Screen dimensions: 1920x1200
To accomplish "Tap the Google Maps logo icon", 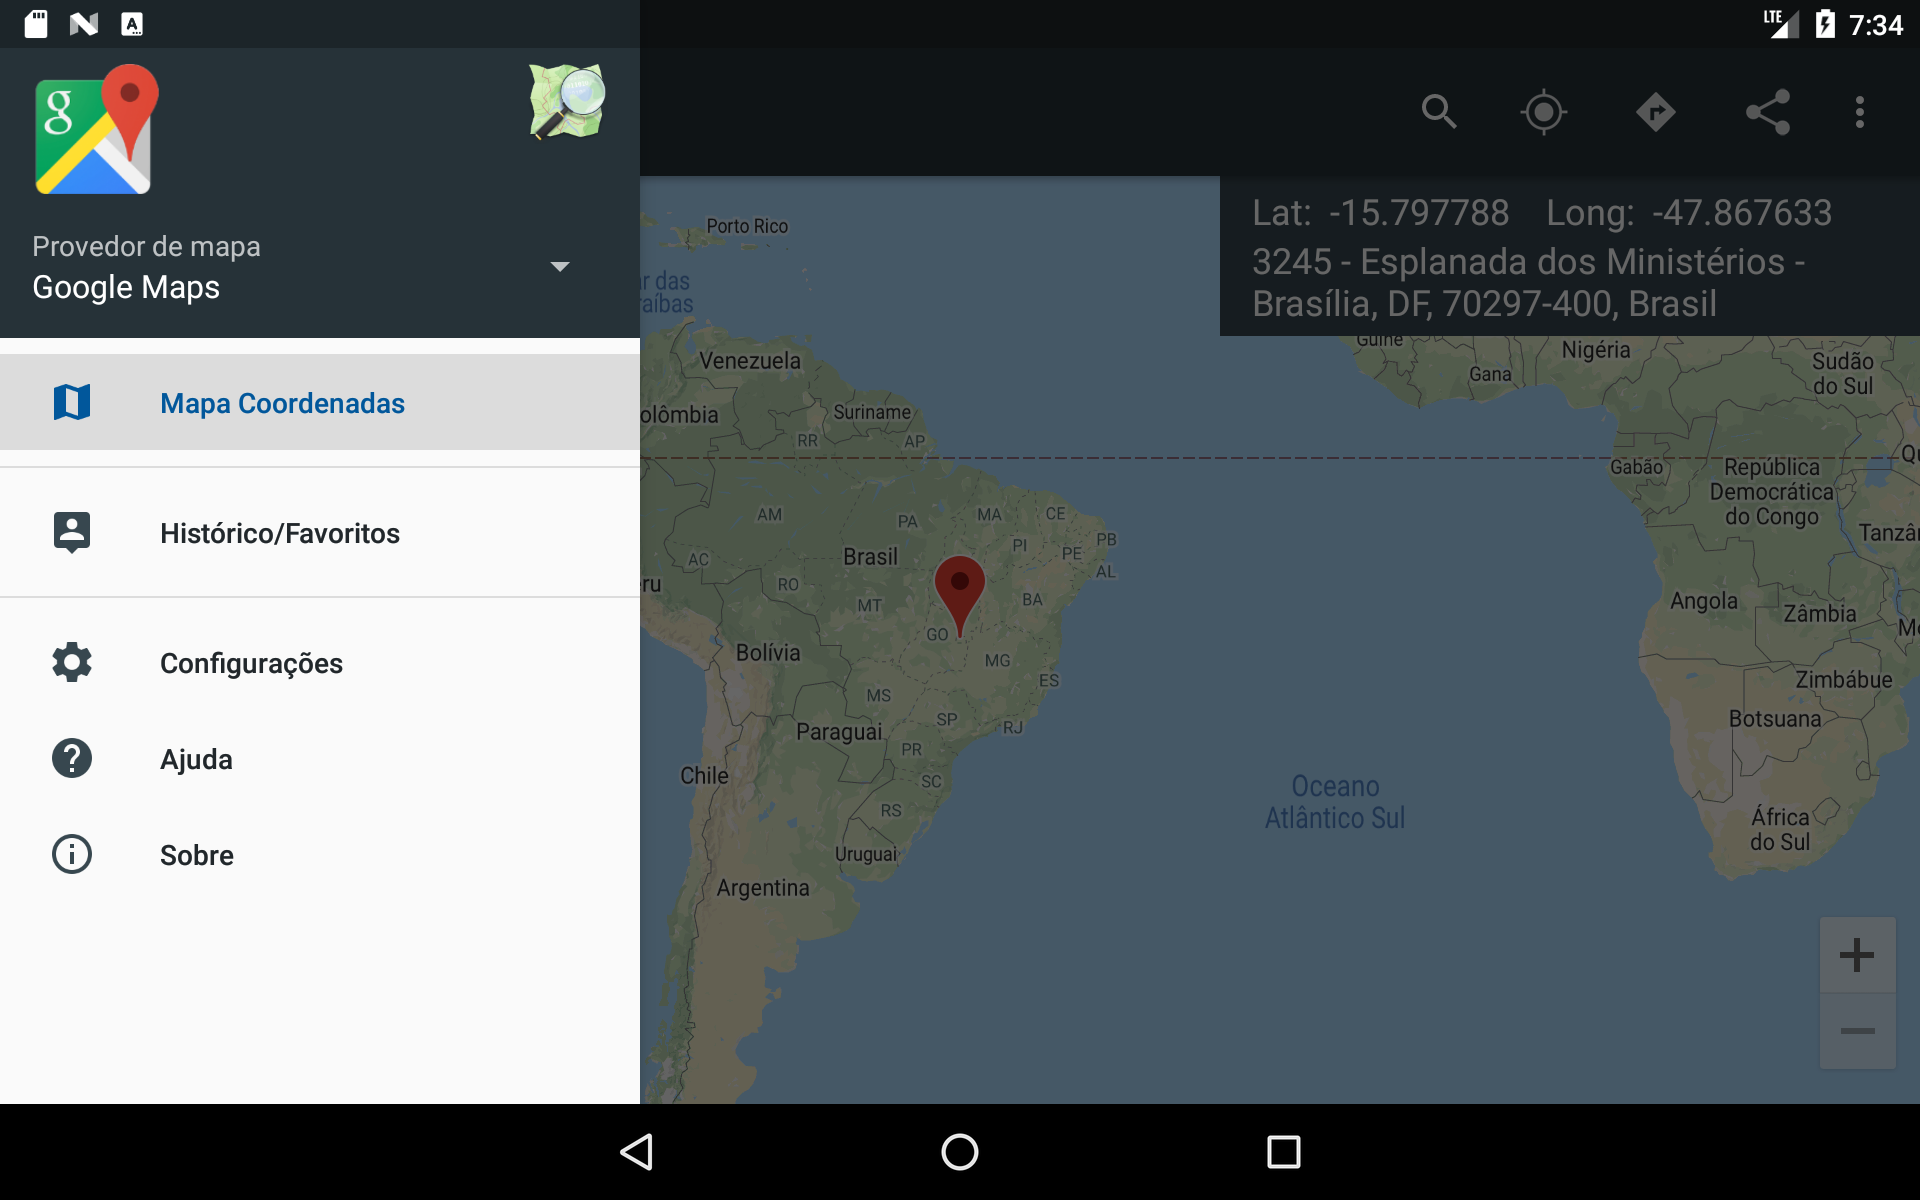I will click(x=96, y=129).
